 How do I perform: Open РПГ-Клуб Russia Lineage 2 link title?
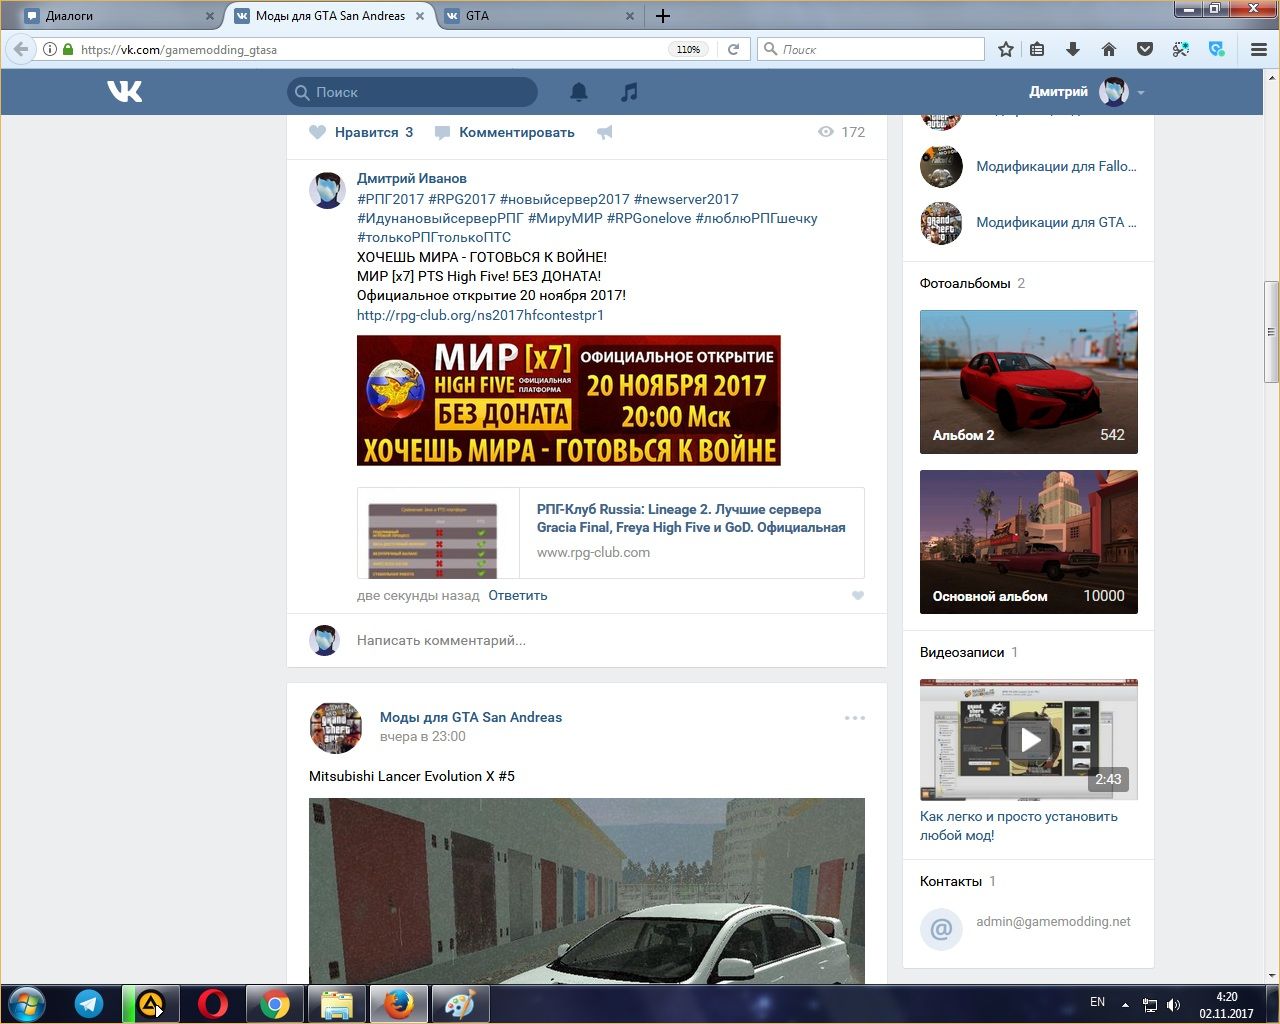click(x=691, y=518)
